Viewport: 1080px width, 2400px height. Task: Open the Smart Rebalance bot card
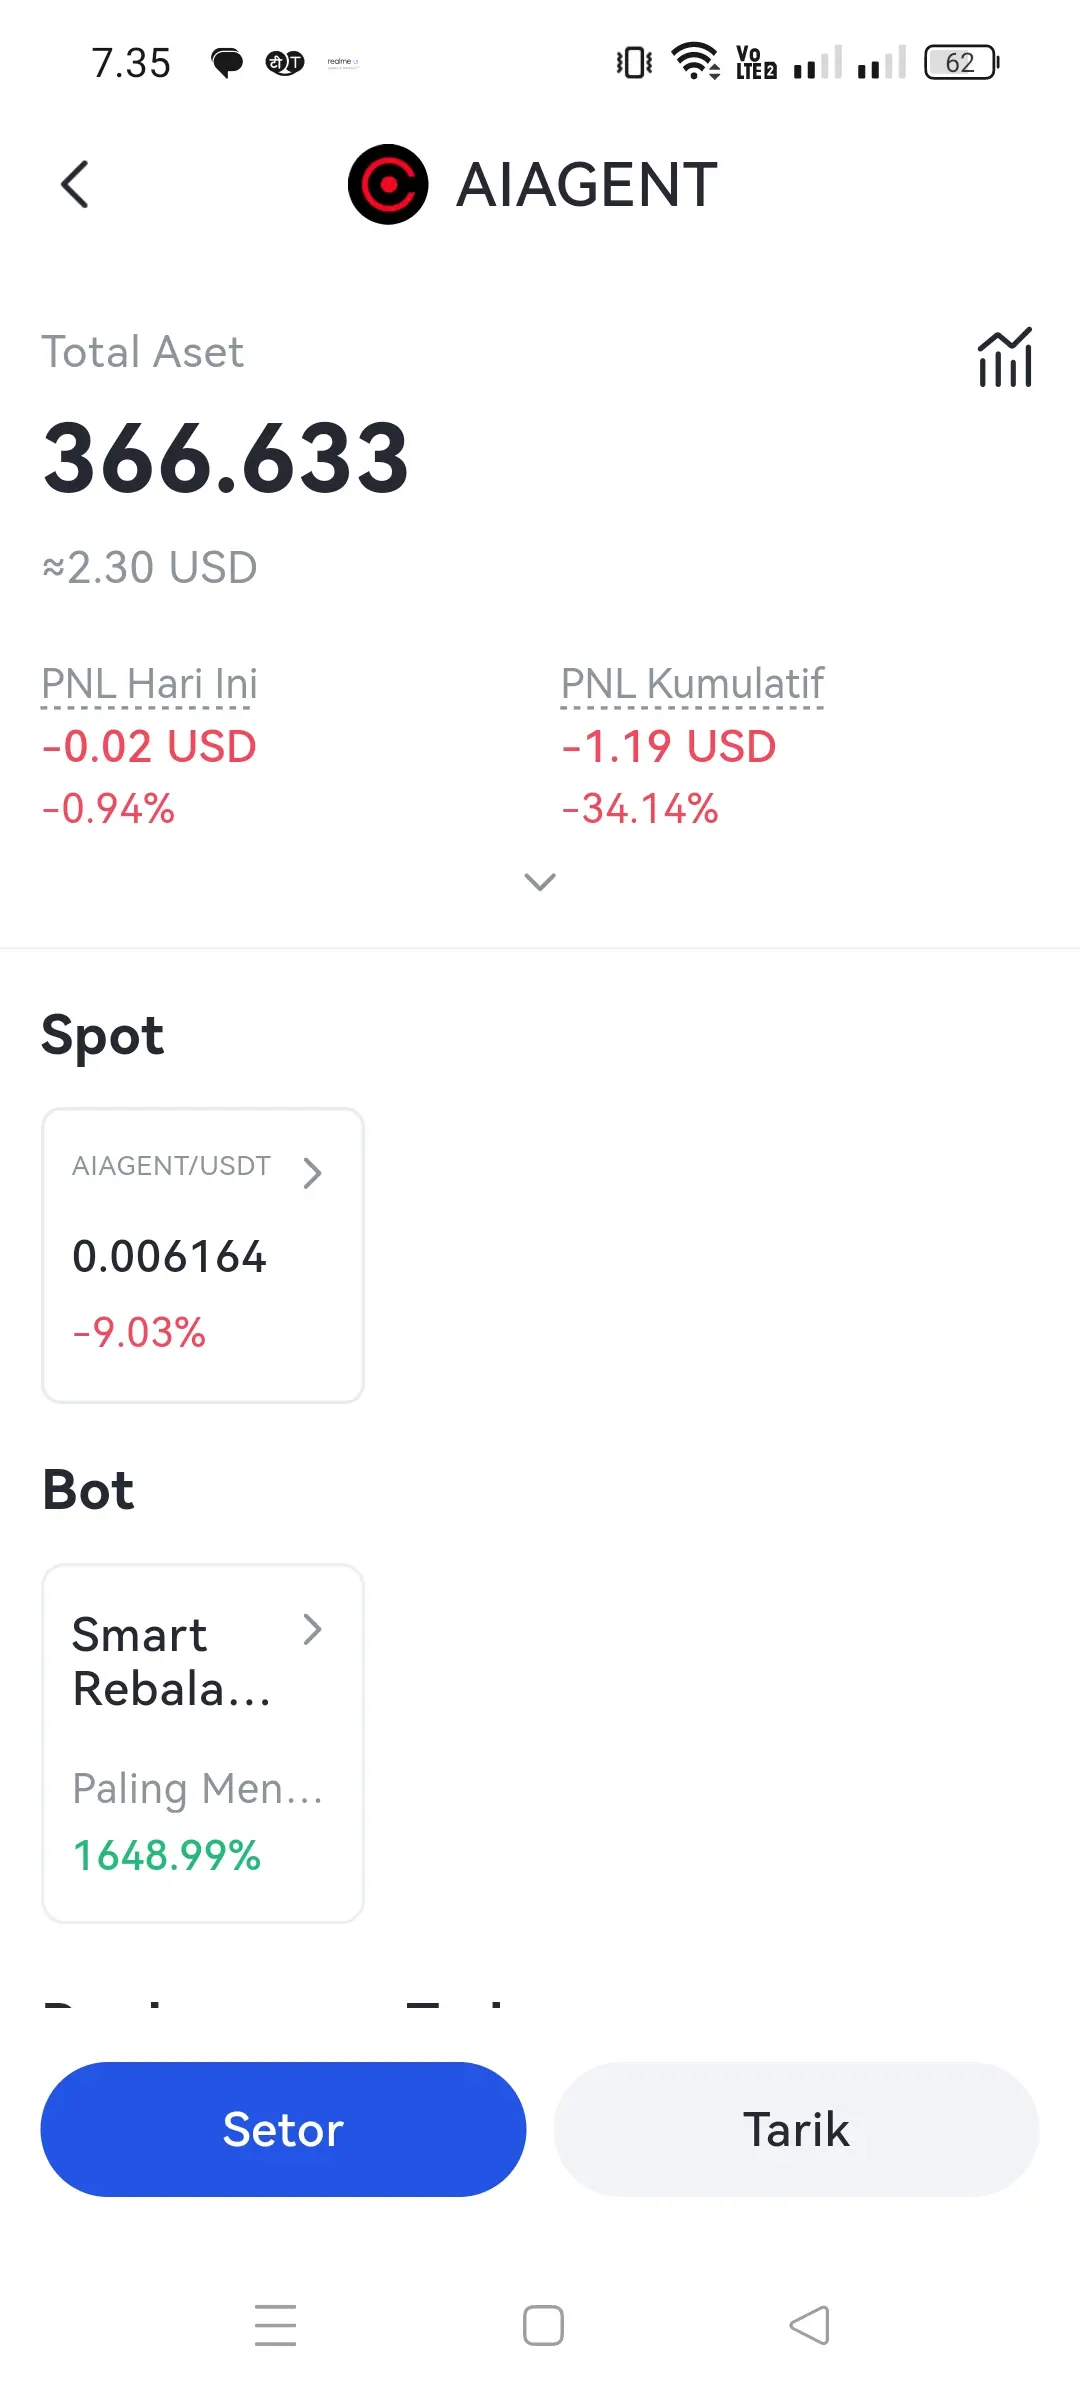click(203, 1743)
